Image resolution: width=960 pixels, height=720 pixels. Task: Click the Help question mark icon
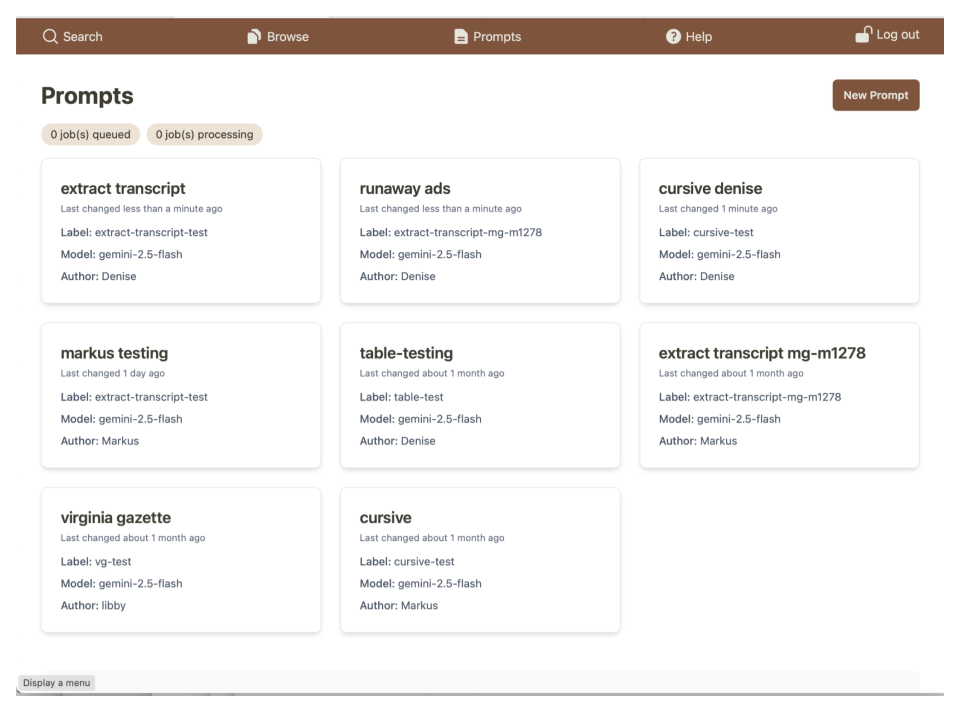673,36
